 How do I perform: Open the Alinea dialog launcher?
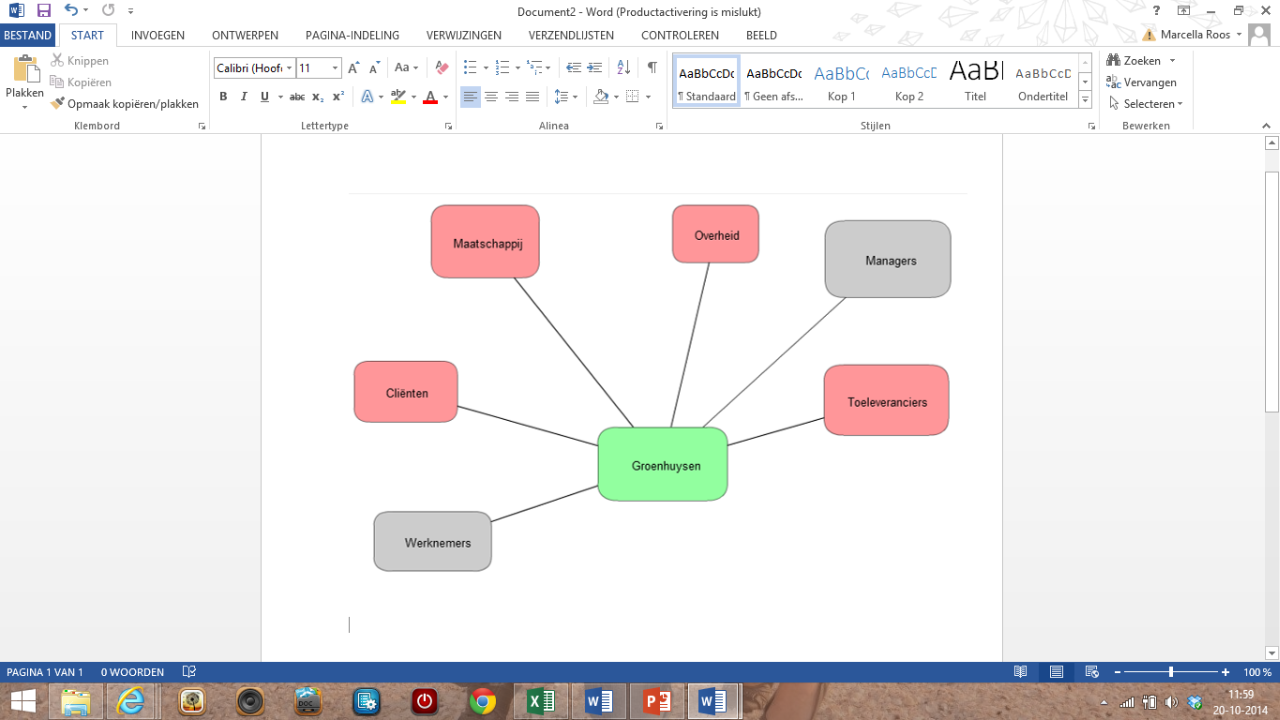(659, 126)
